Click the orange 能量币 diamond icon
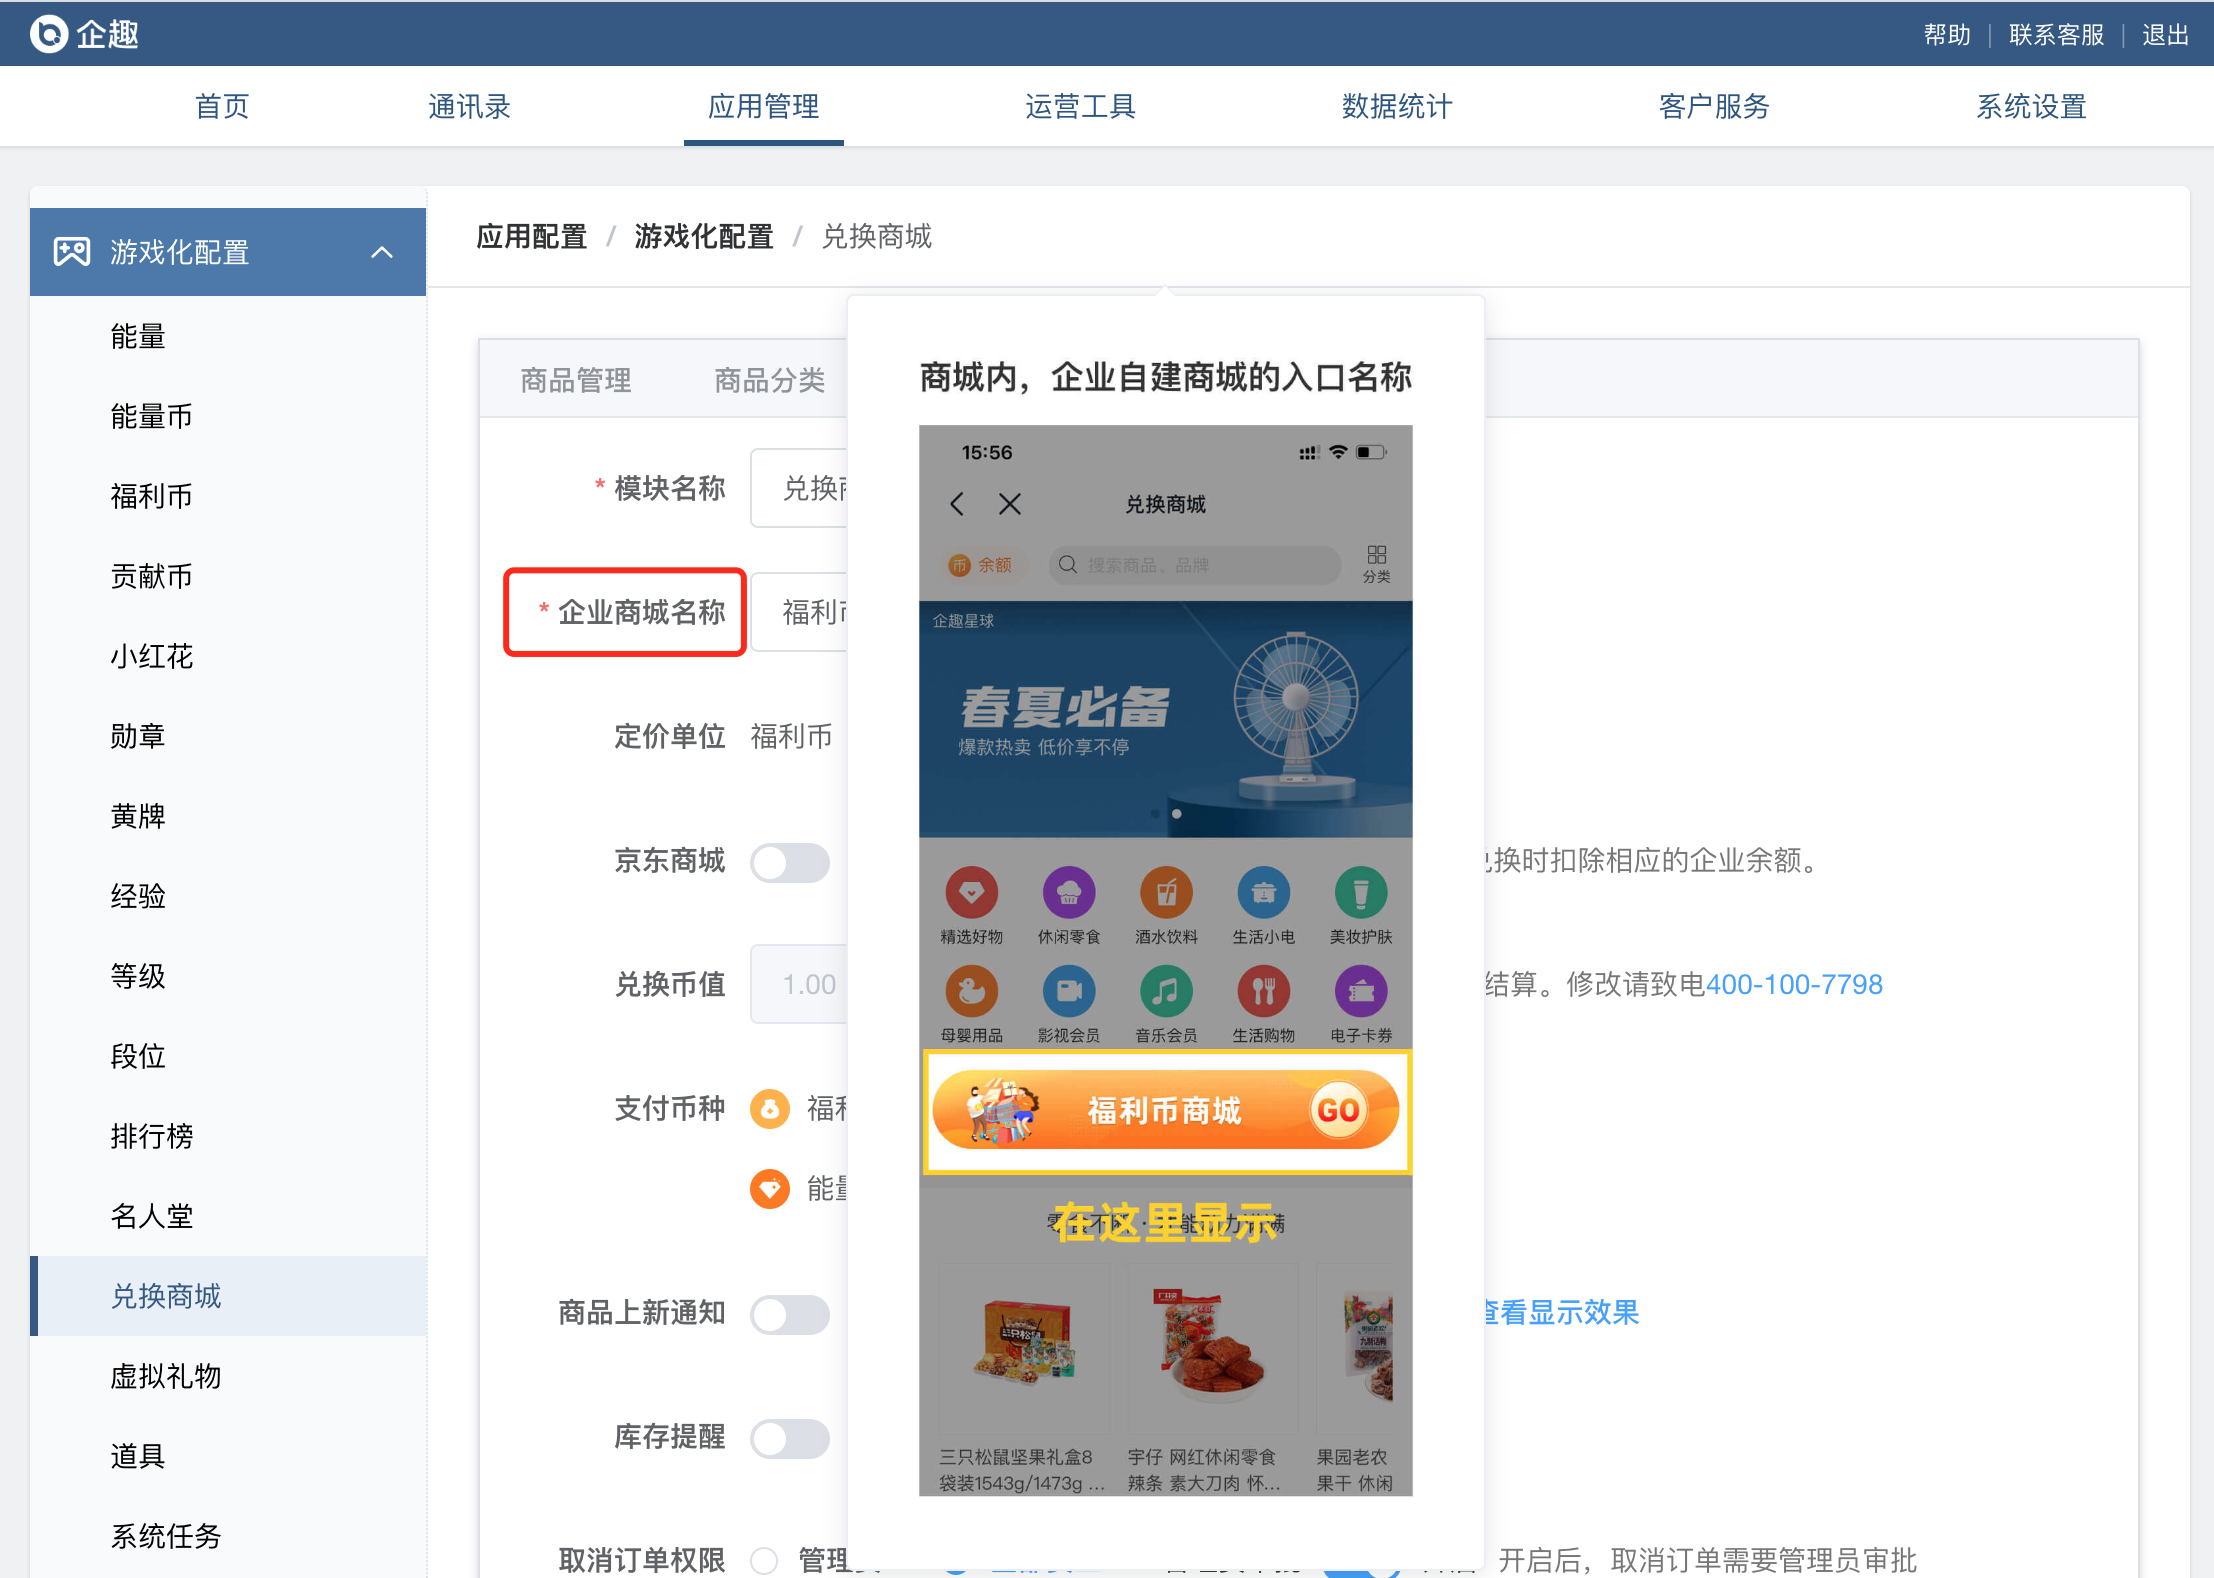2214x1578 pixels. coord(769,1189)
